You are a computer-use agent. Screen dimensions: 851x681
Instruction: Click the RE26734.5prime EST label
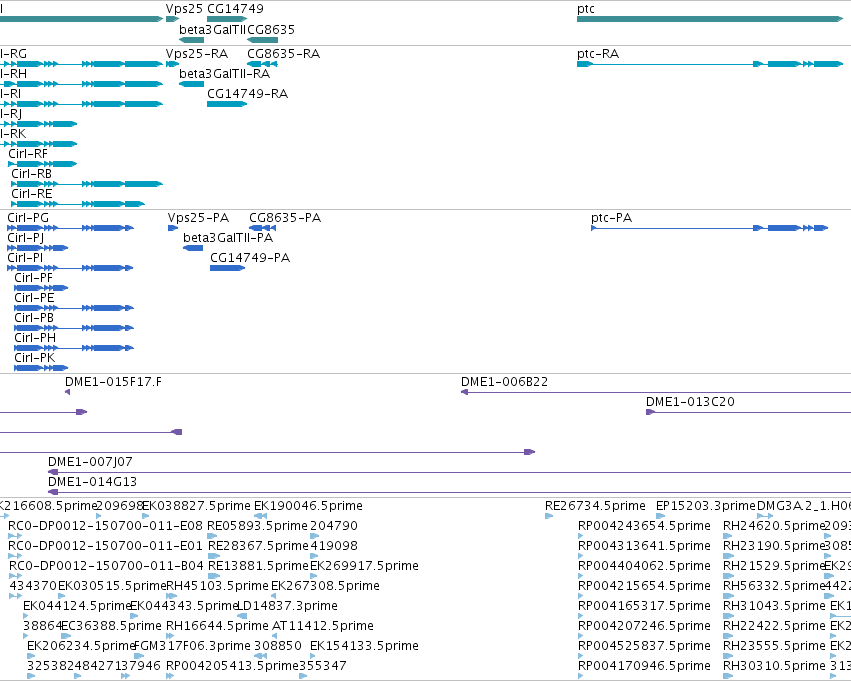pos(595,506)
